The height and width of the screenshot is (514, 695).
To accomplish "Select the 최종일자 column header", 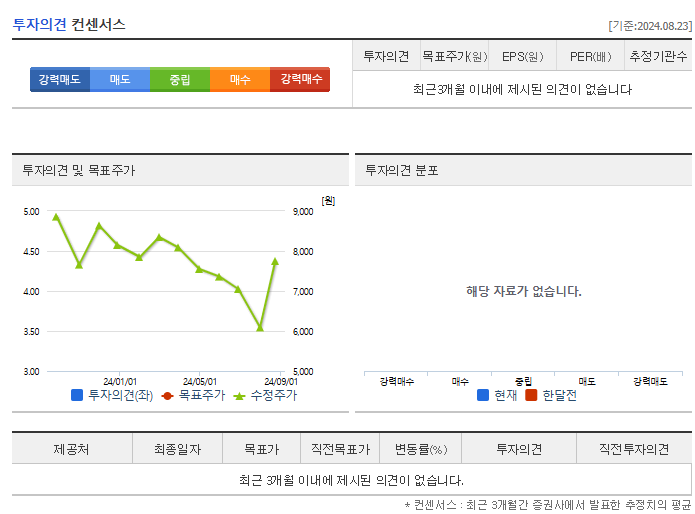I will click(177, 449).
